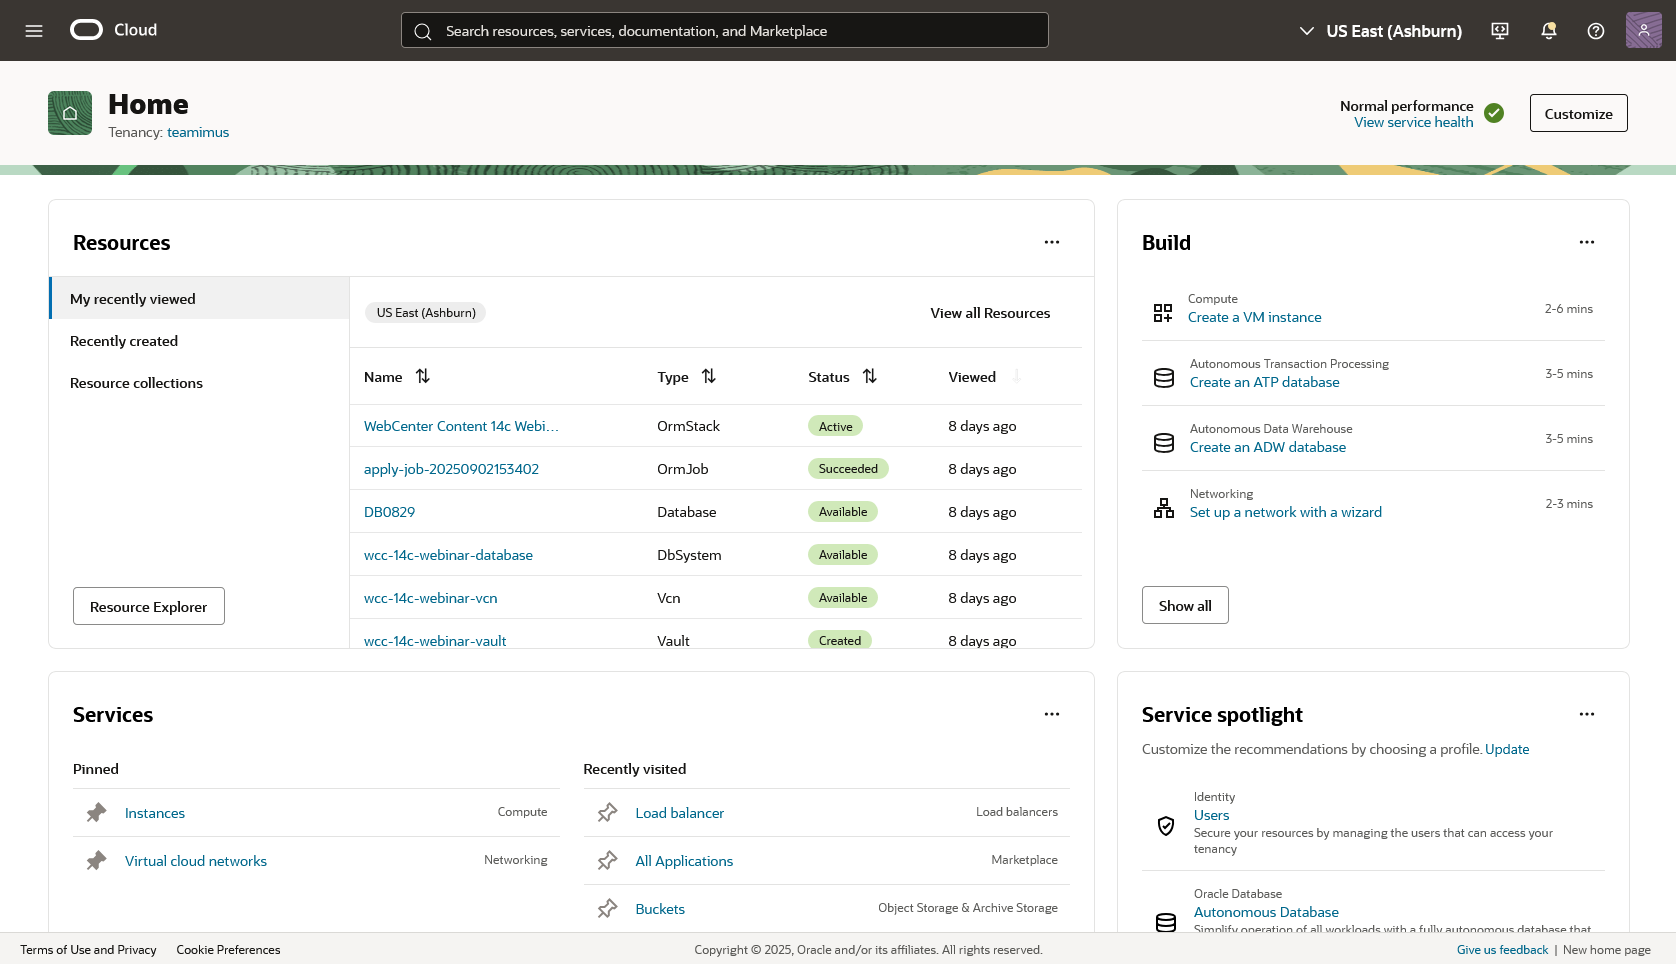Select the Recently created tab

[x=124, y=341]
